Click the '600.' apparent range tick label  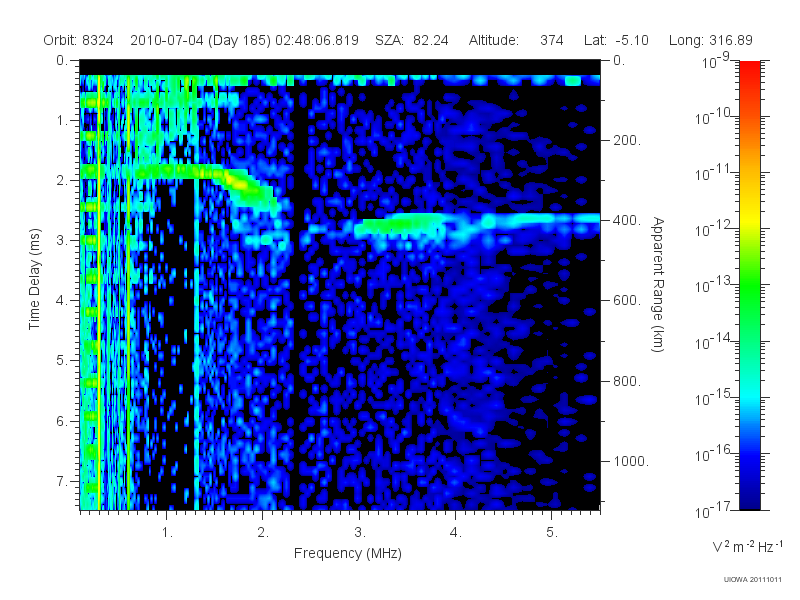[x=627, y=301]
